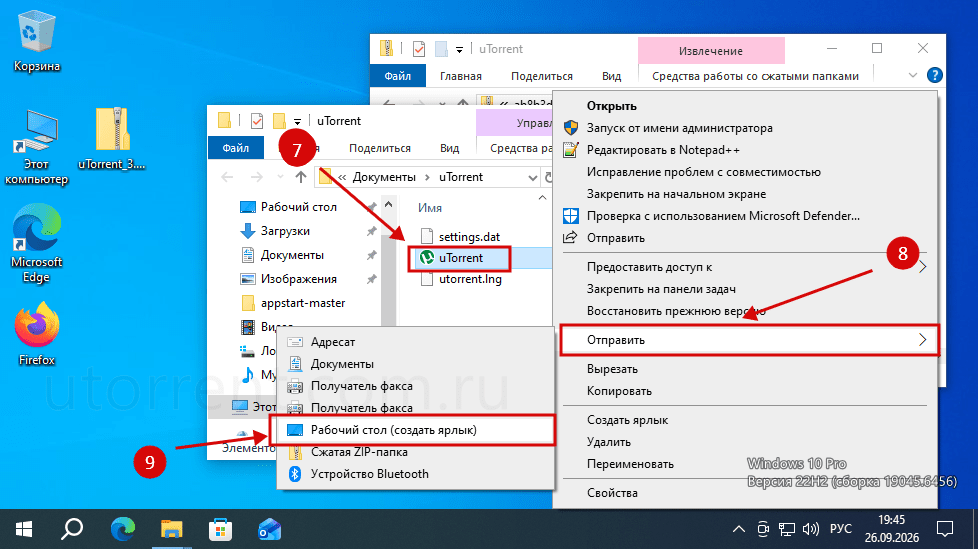Switch the РУС input language indicator
This screenshot has height=549, width=978.
[840, 529]
